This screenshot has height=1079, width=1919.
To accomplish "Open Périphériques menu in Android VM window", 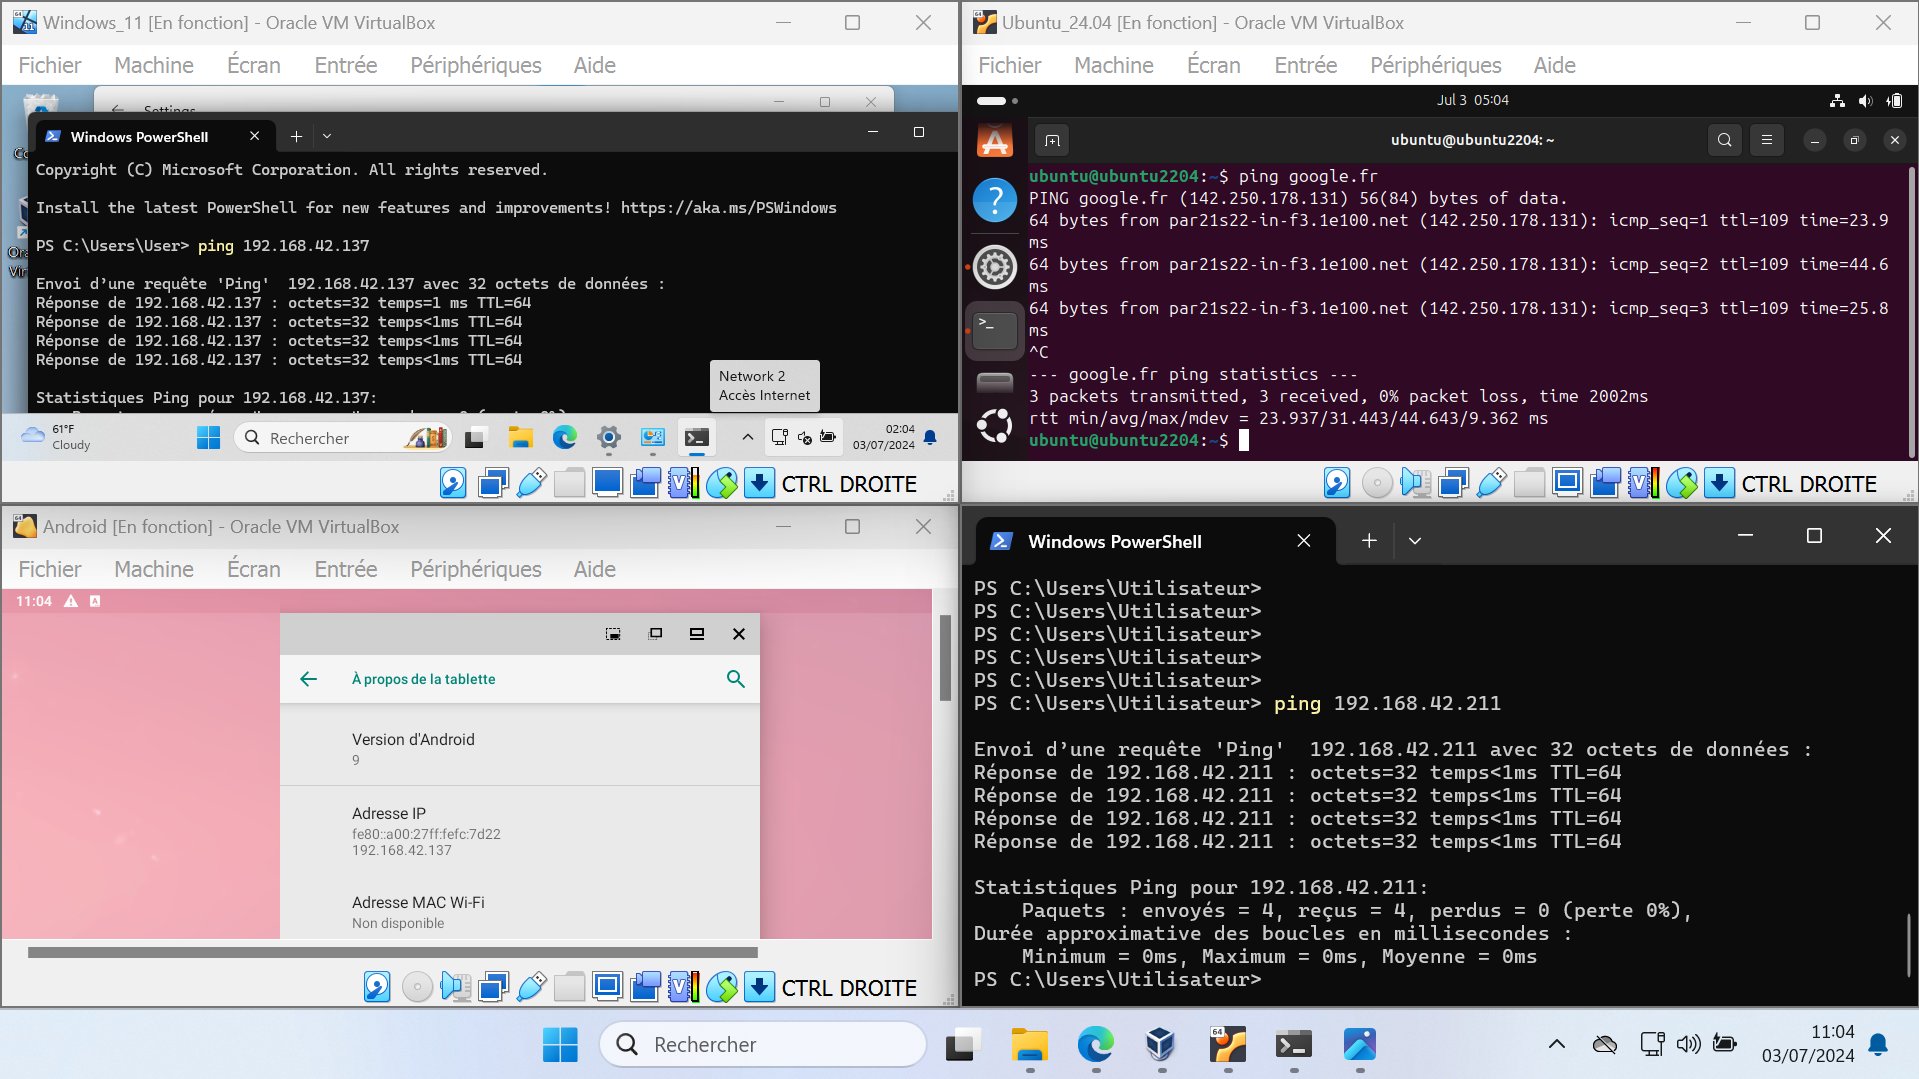I will point(476,569).
